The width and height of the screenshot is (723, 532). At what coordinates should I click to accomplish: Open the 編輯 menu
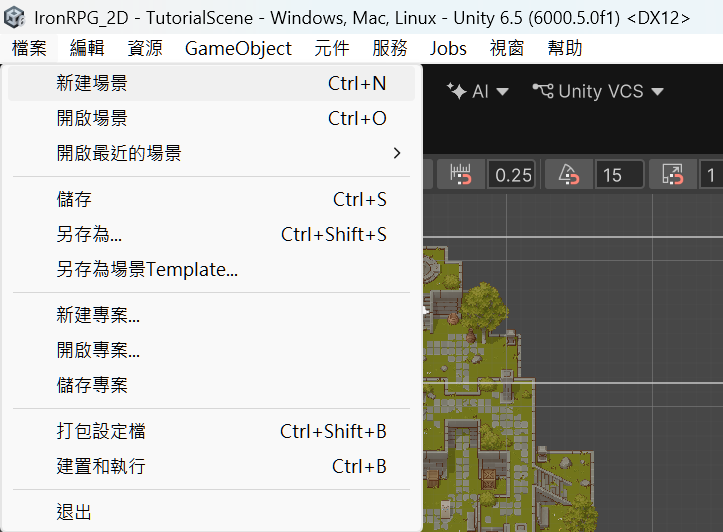pyautogui.click(x=87, y=48)
